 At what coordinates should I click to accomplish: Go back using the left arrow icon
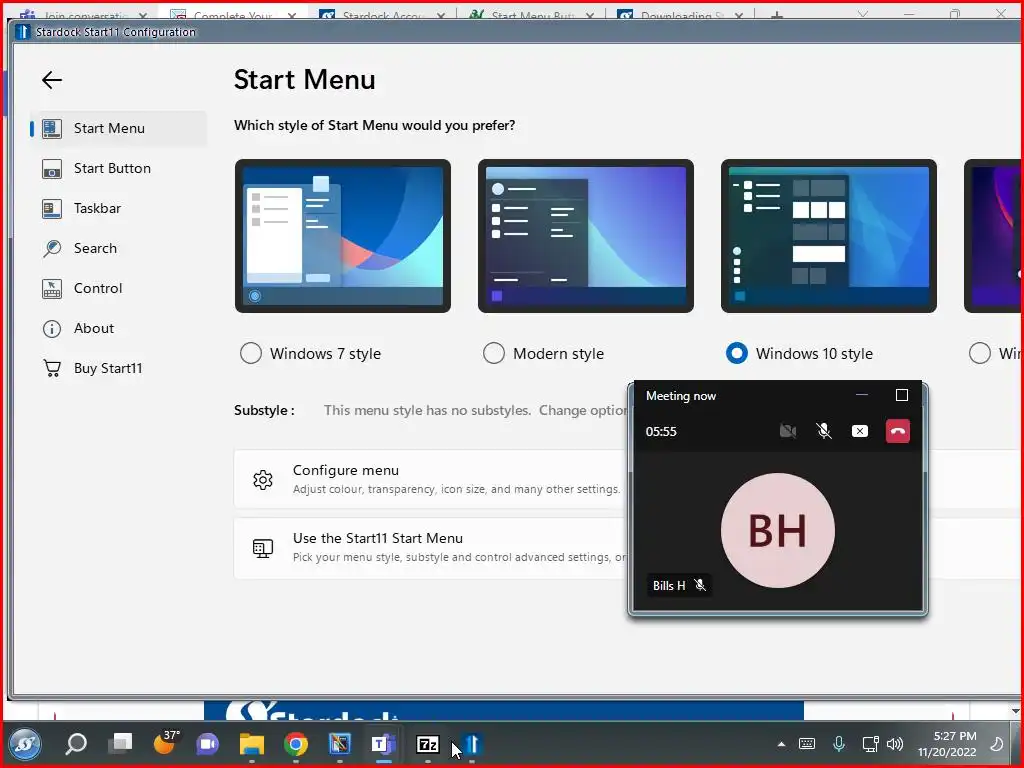pos(52,80)
